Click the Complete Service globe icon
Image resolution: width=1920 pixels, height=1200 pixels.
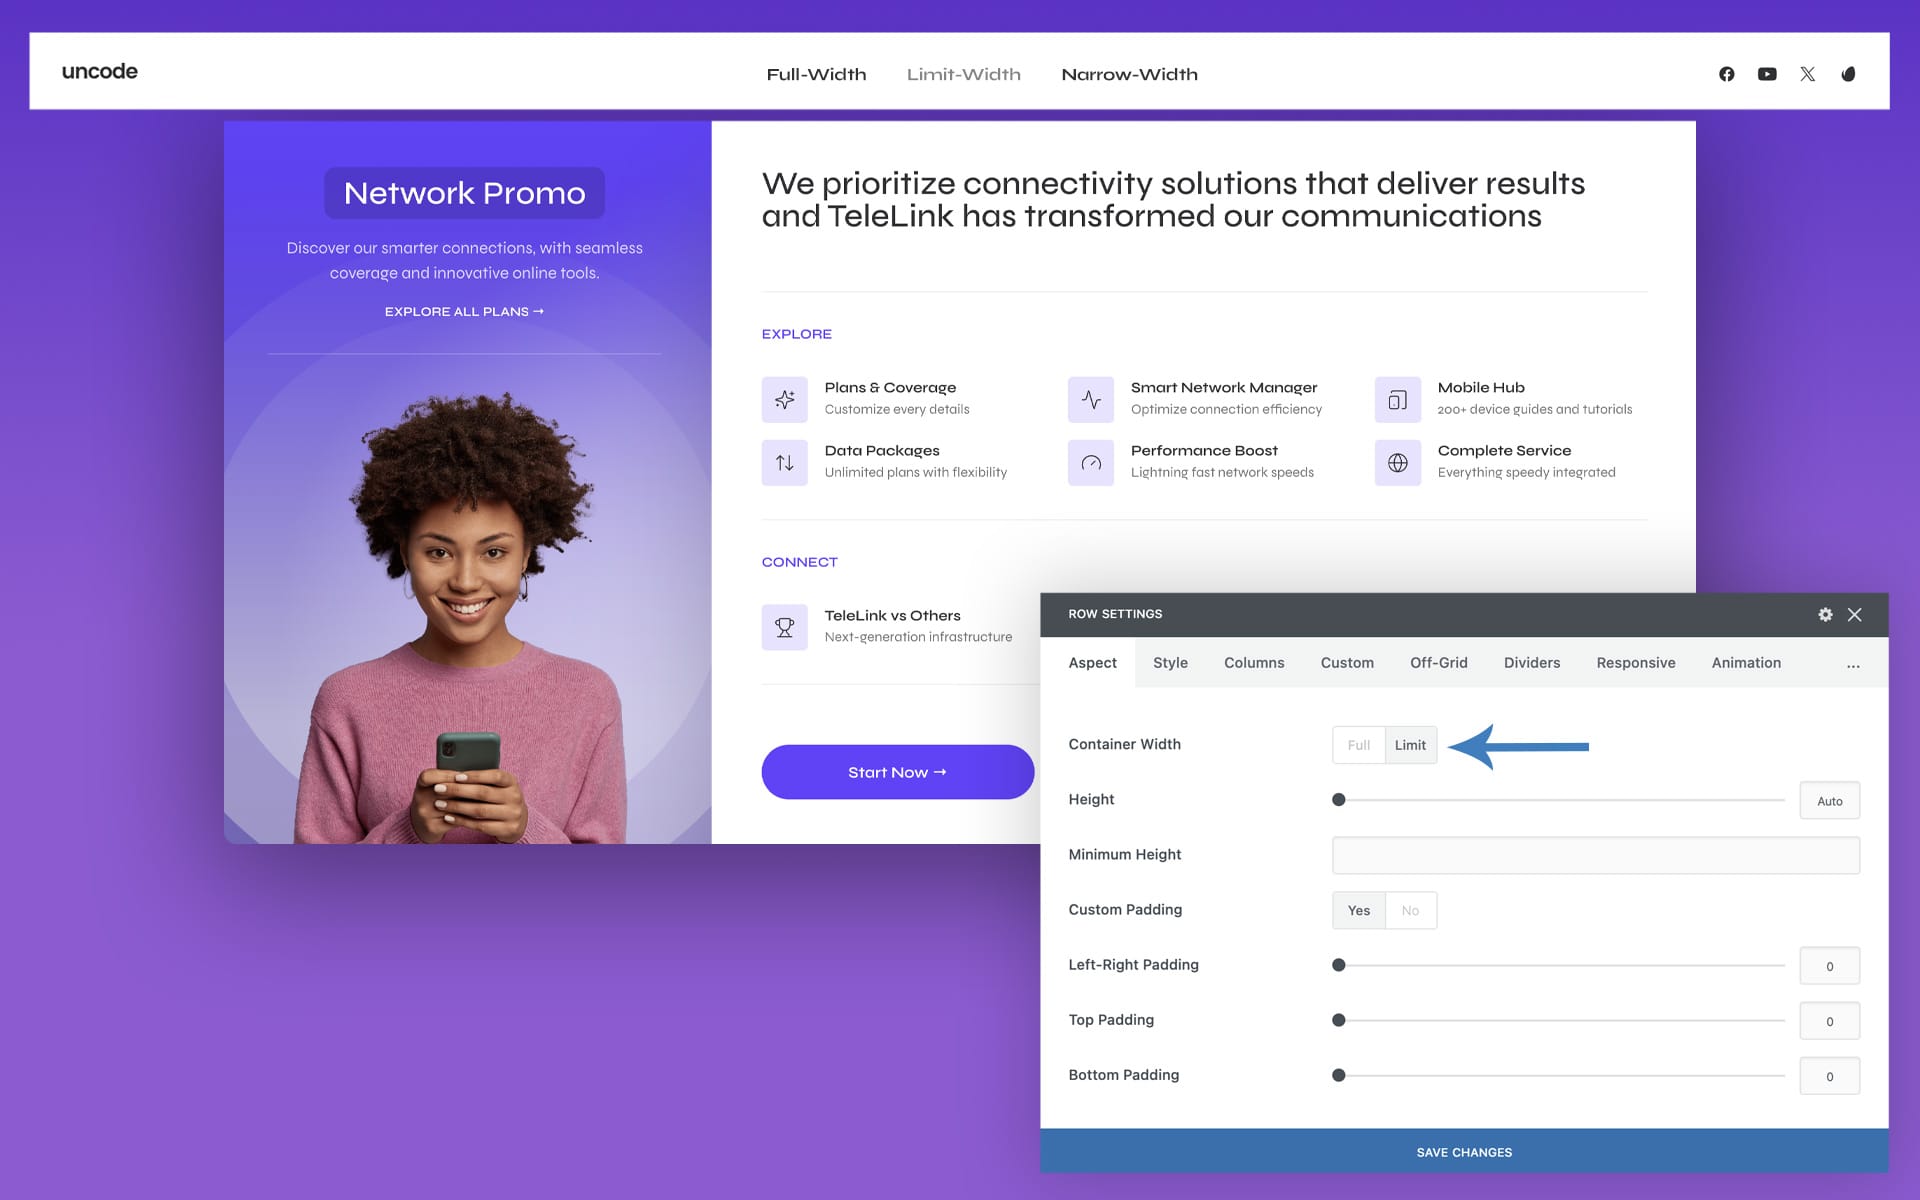click(1397, 462)
